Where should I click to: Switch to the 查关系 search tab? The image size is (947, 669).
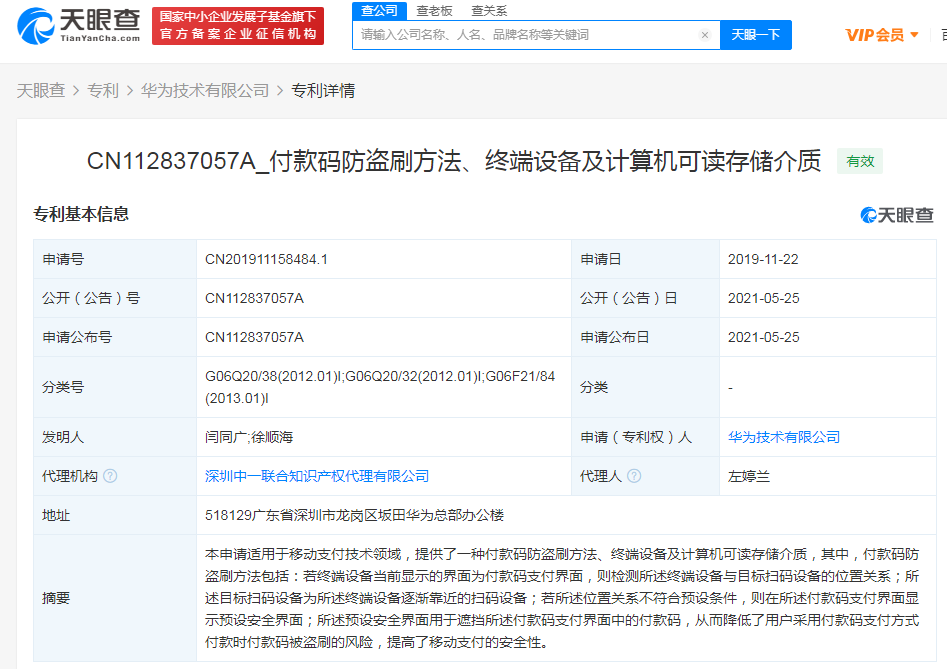pos(491,11)
